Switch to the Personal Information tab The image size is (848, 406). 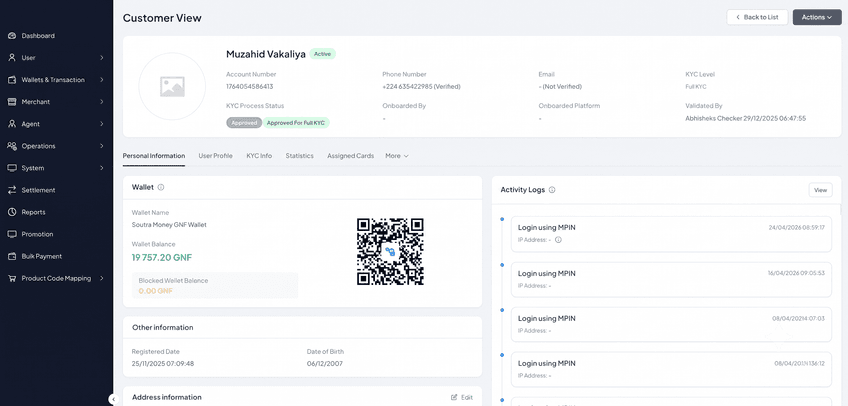click(154, 156)
